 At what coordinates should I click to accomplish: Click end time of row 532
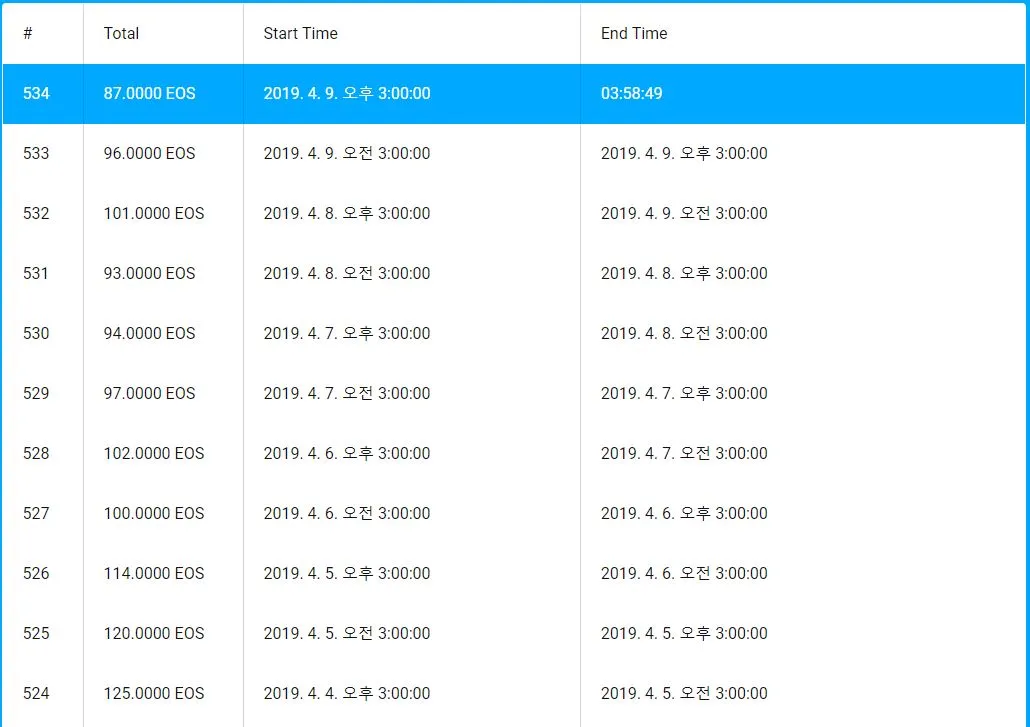coord(684,213)
